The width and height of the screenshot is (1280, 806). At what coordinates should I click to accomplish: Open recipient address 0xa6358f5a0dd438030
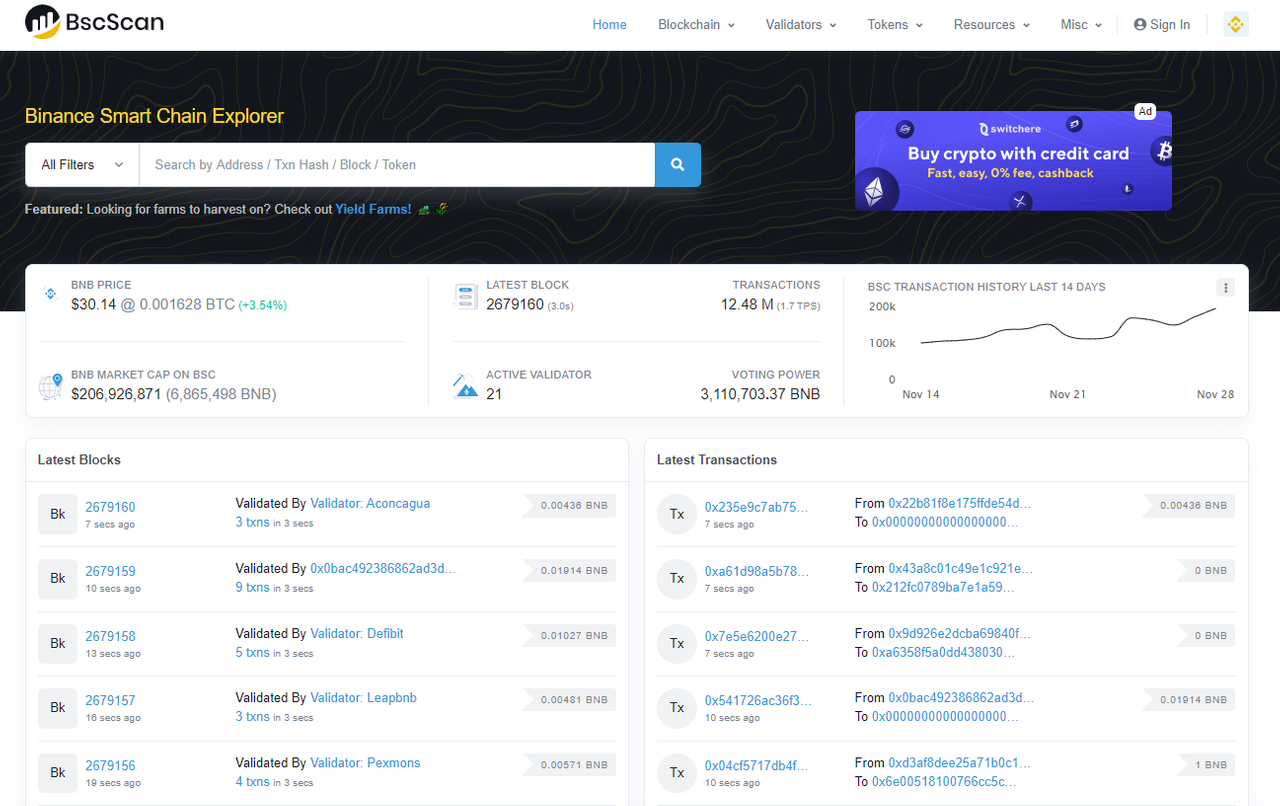coord(945,652)
